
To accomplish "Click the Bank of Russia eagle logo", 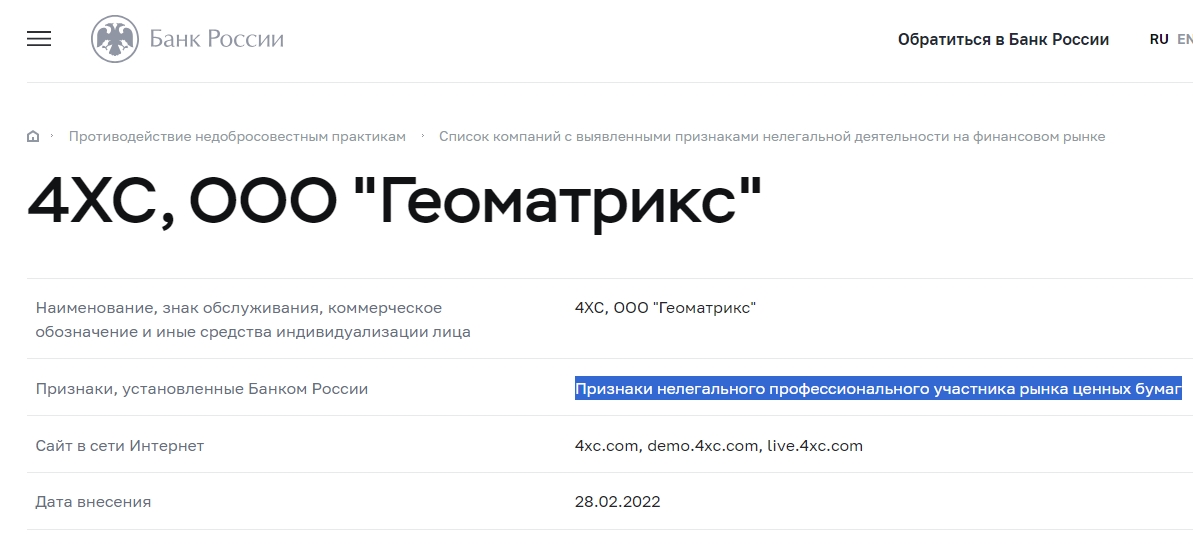I will pos(115,39).
